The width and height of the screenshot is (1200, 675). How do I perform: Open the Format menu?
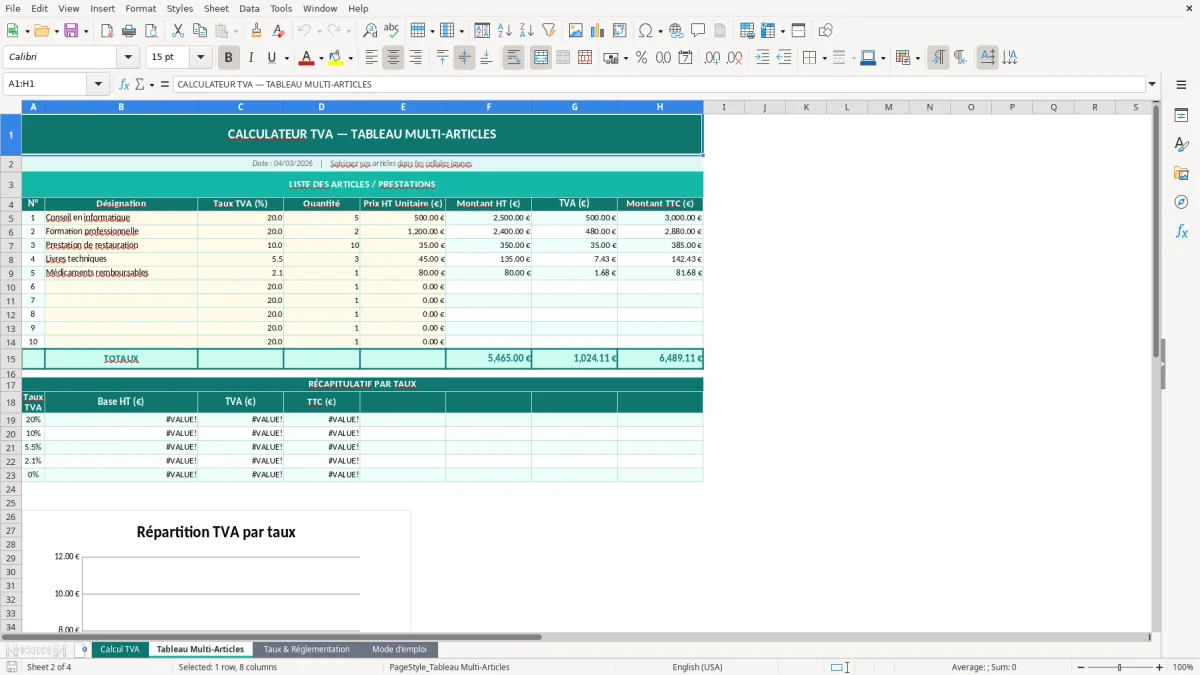140,8
